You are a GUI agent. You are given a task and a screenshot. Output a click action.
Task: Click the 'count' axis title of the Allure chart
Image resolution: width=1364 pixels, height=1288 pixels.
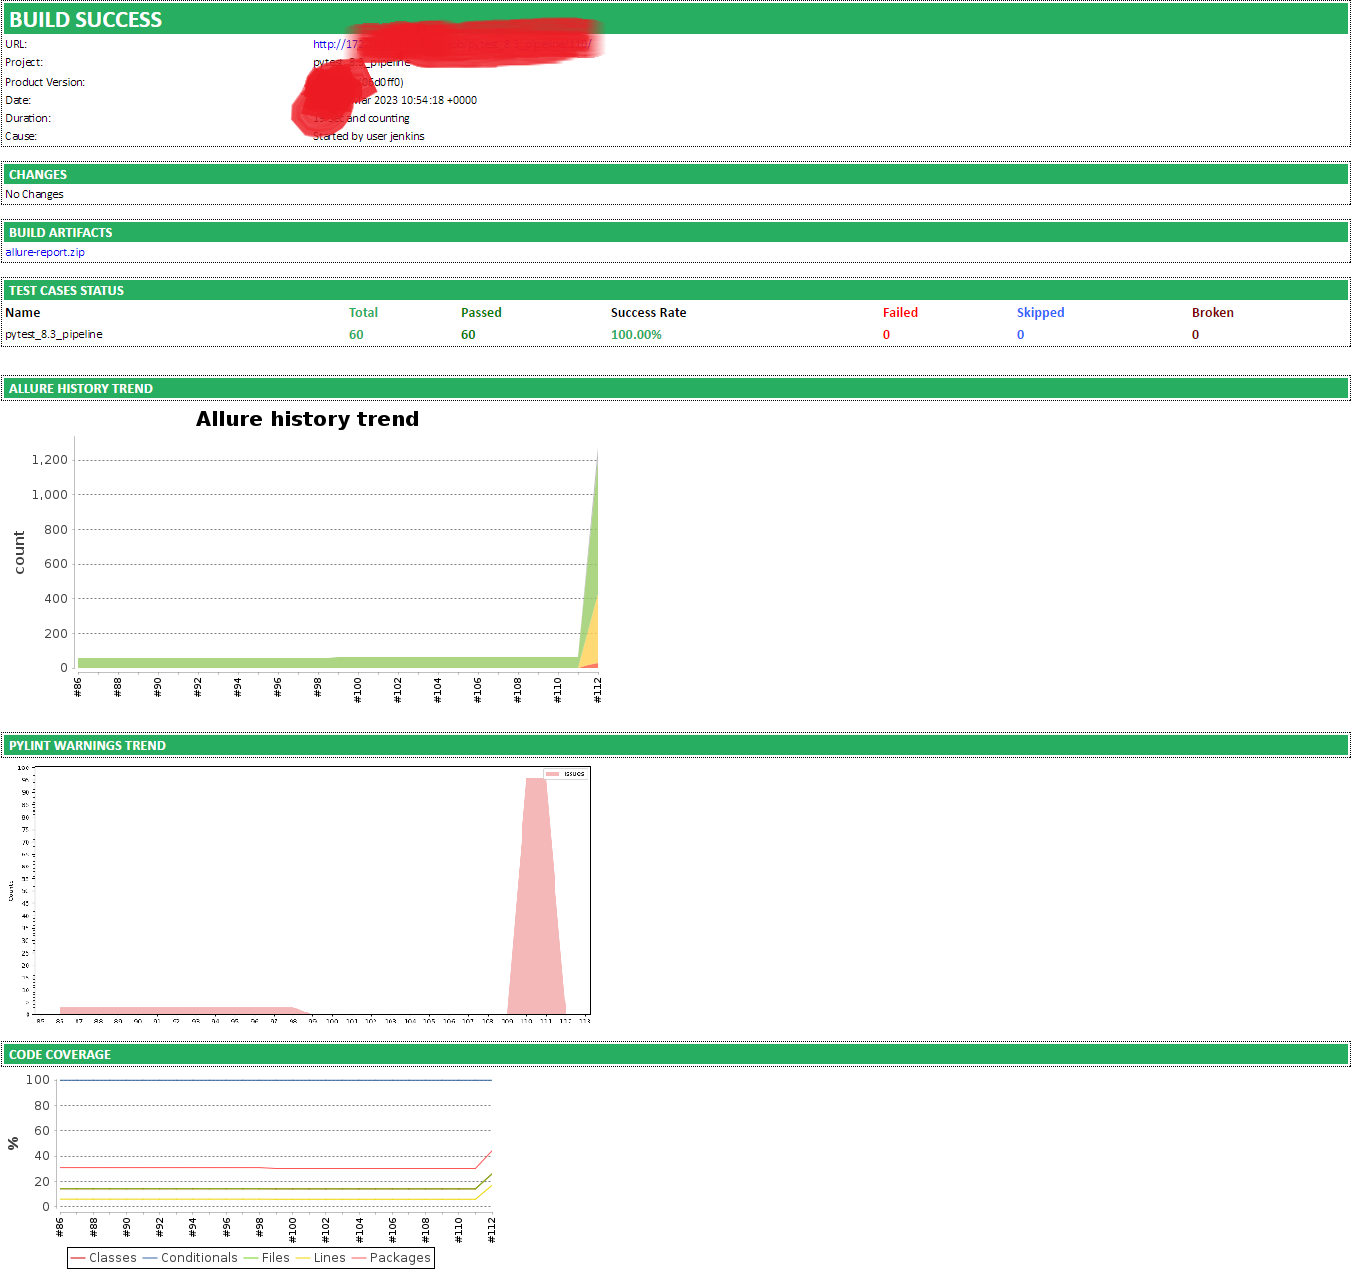click(x=19, y=552)
